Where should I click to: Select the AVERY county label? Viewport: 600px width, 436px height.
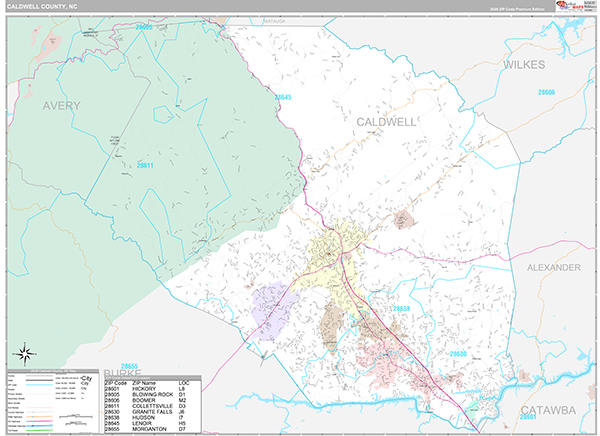tap(60, 104)
